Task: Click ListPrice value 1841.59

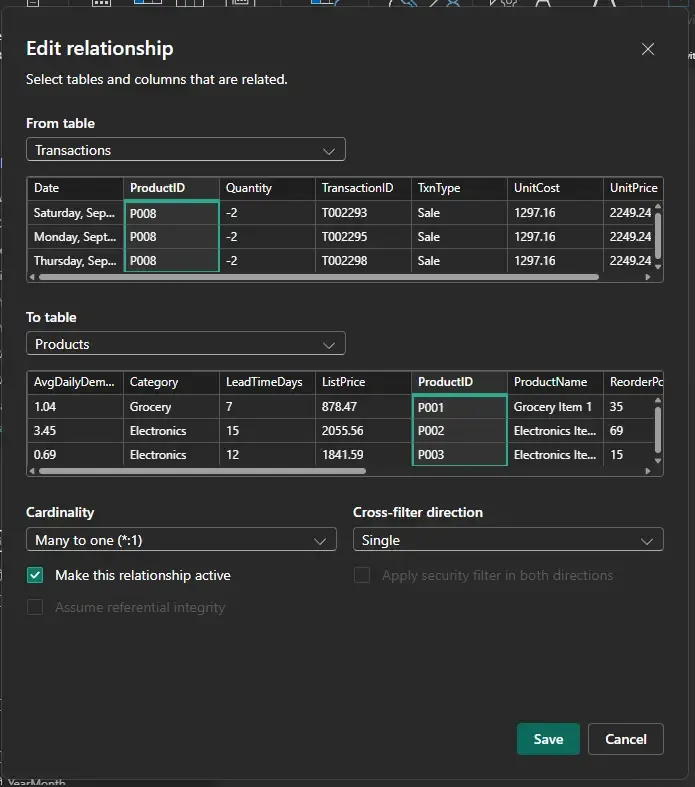Action: pyautogui.click(x=363, y=454)
